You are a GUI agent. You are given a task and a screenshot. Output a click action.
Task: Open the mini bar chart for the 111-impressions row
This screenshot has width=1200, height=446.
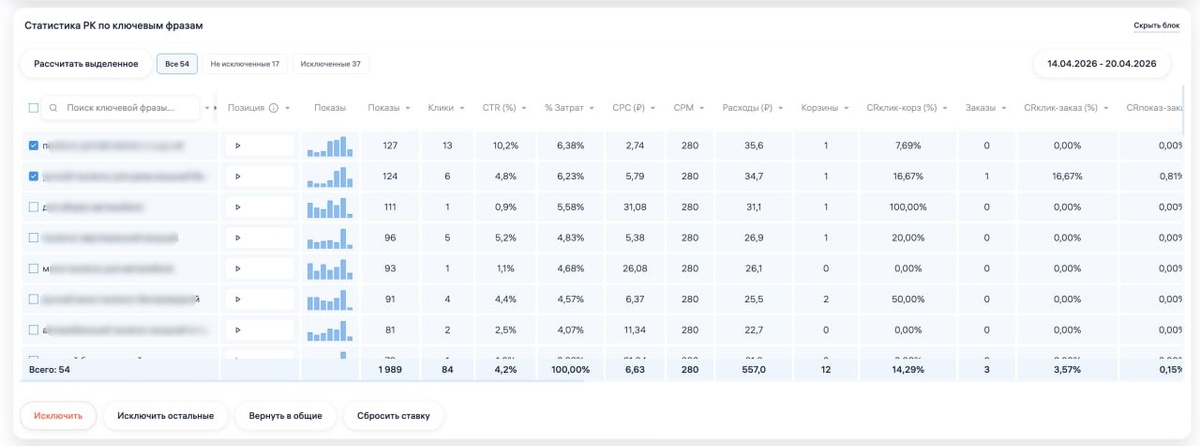pyautogui.click(x=330, y=208)
